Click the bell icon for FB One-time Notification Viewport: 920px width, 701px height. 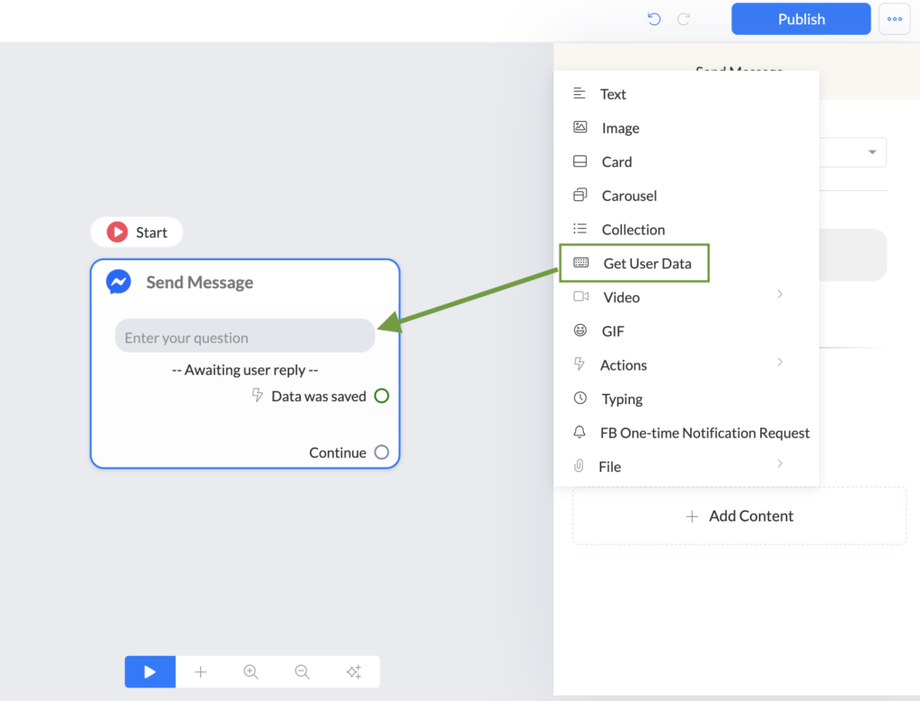tap(579, 432)
